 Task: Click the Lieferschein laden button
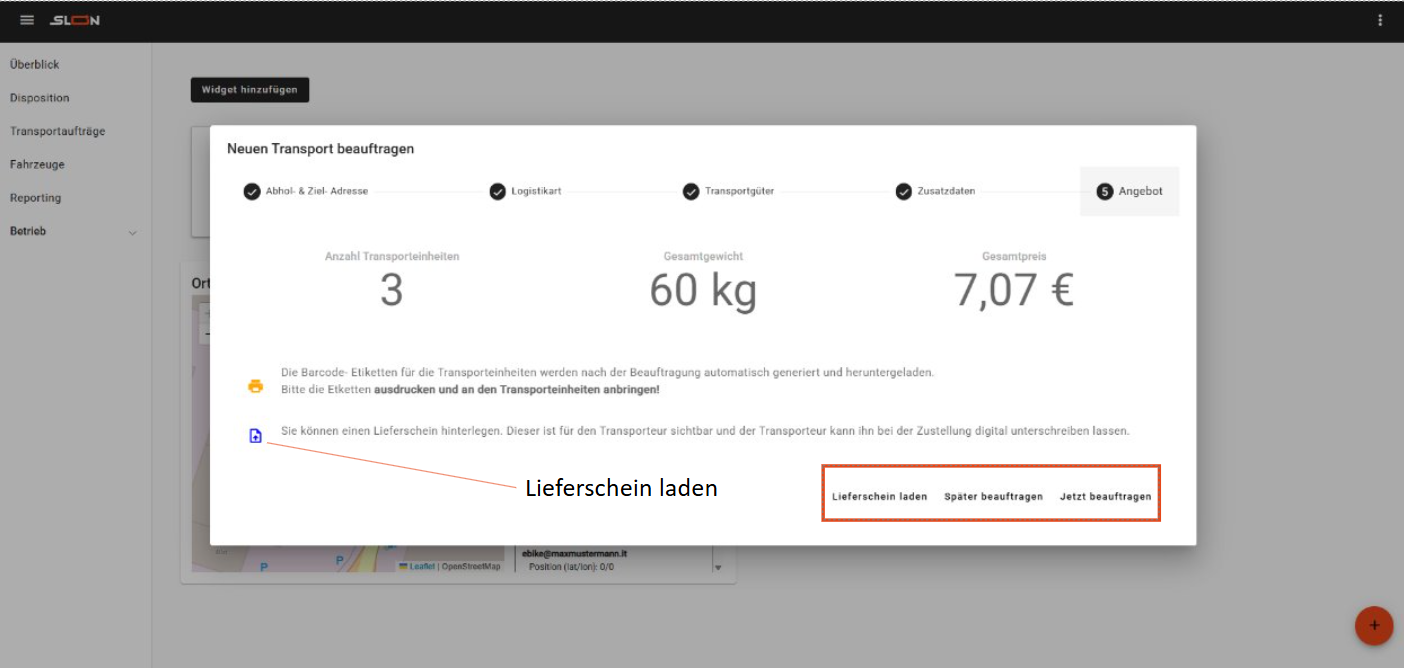(x=879, y=496)
